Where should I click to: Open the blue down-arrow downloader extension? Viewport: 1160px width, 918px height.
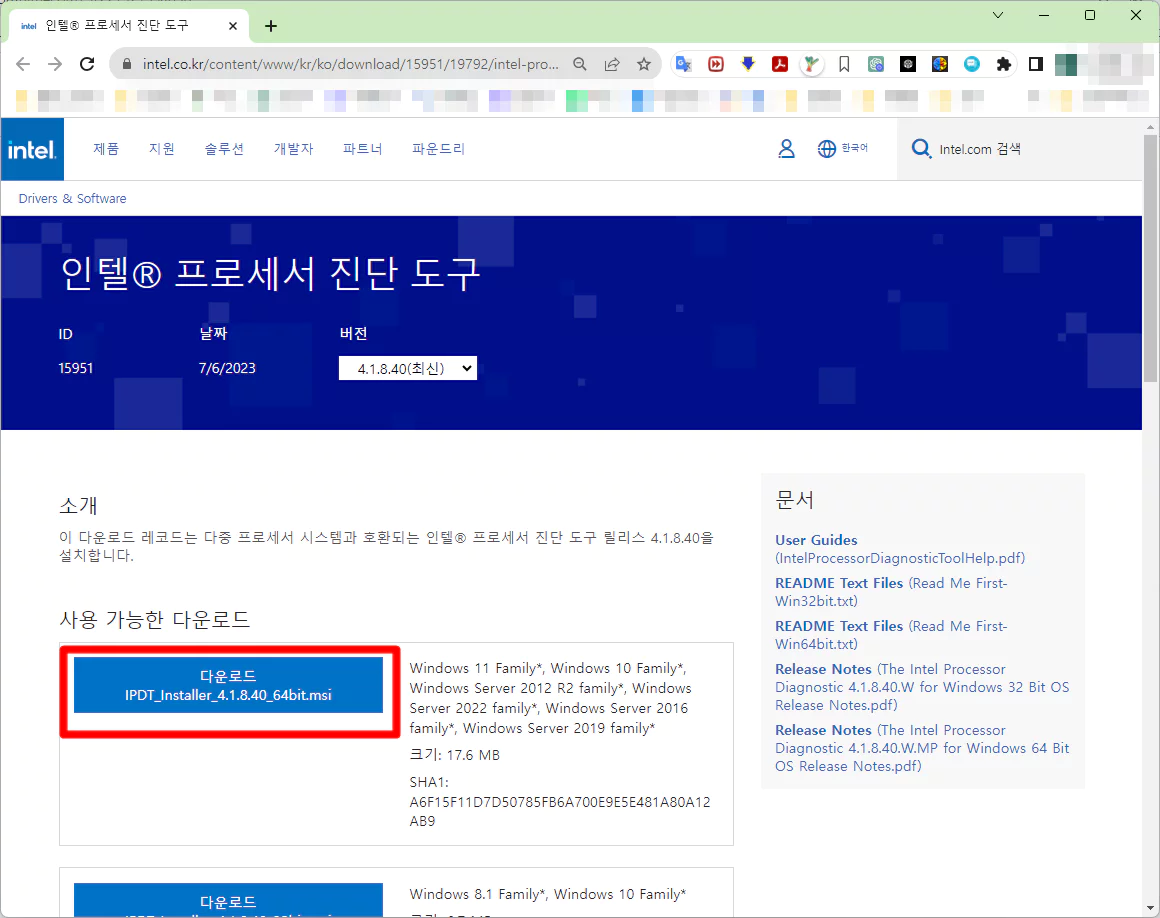748,64
